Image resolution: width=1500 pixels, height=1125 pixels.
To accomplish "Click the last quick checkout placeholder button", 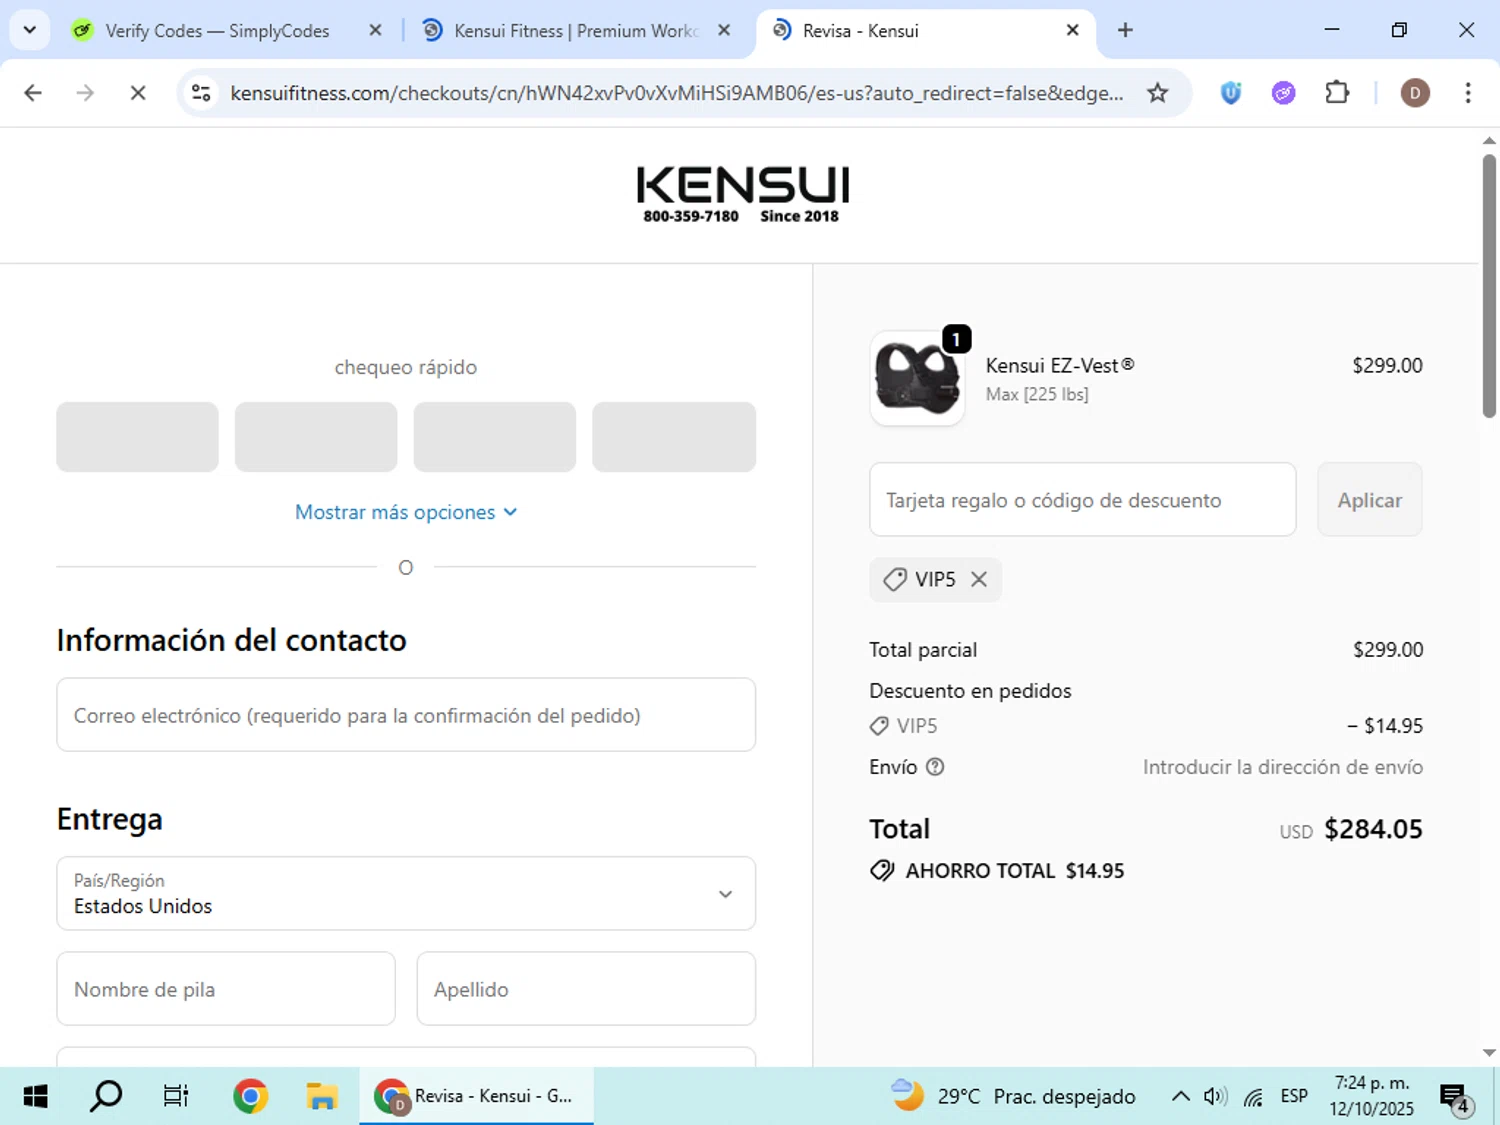I will 674,437.
